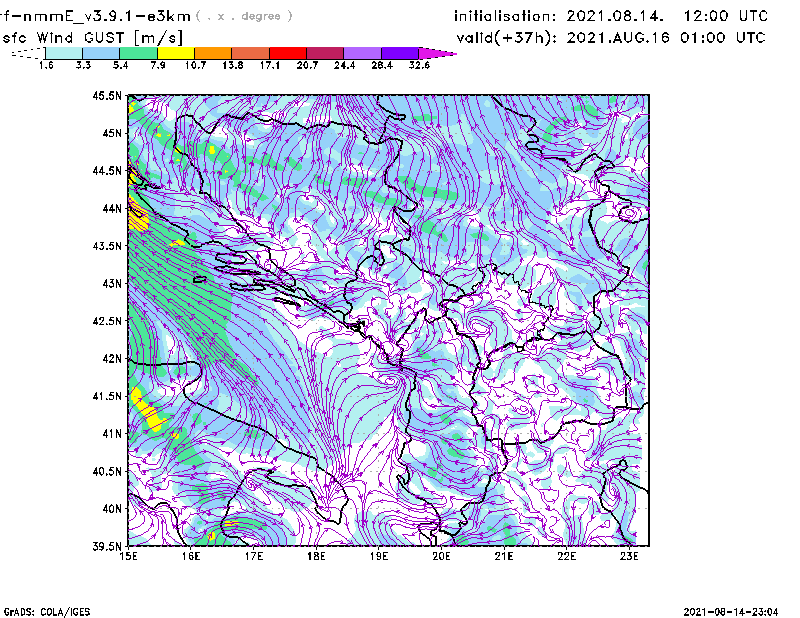Screen dimensions: 800x618
Task: Click the red 17.1–20.7 legend swatch
Action: point(288,53)
